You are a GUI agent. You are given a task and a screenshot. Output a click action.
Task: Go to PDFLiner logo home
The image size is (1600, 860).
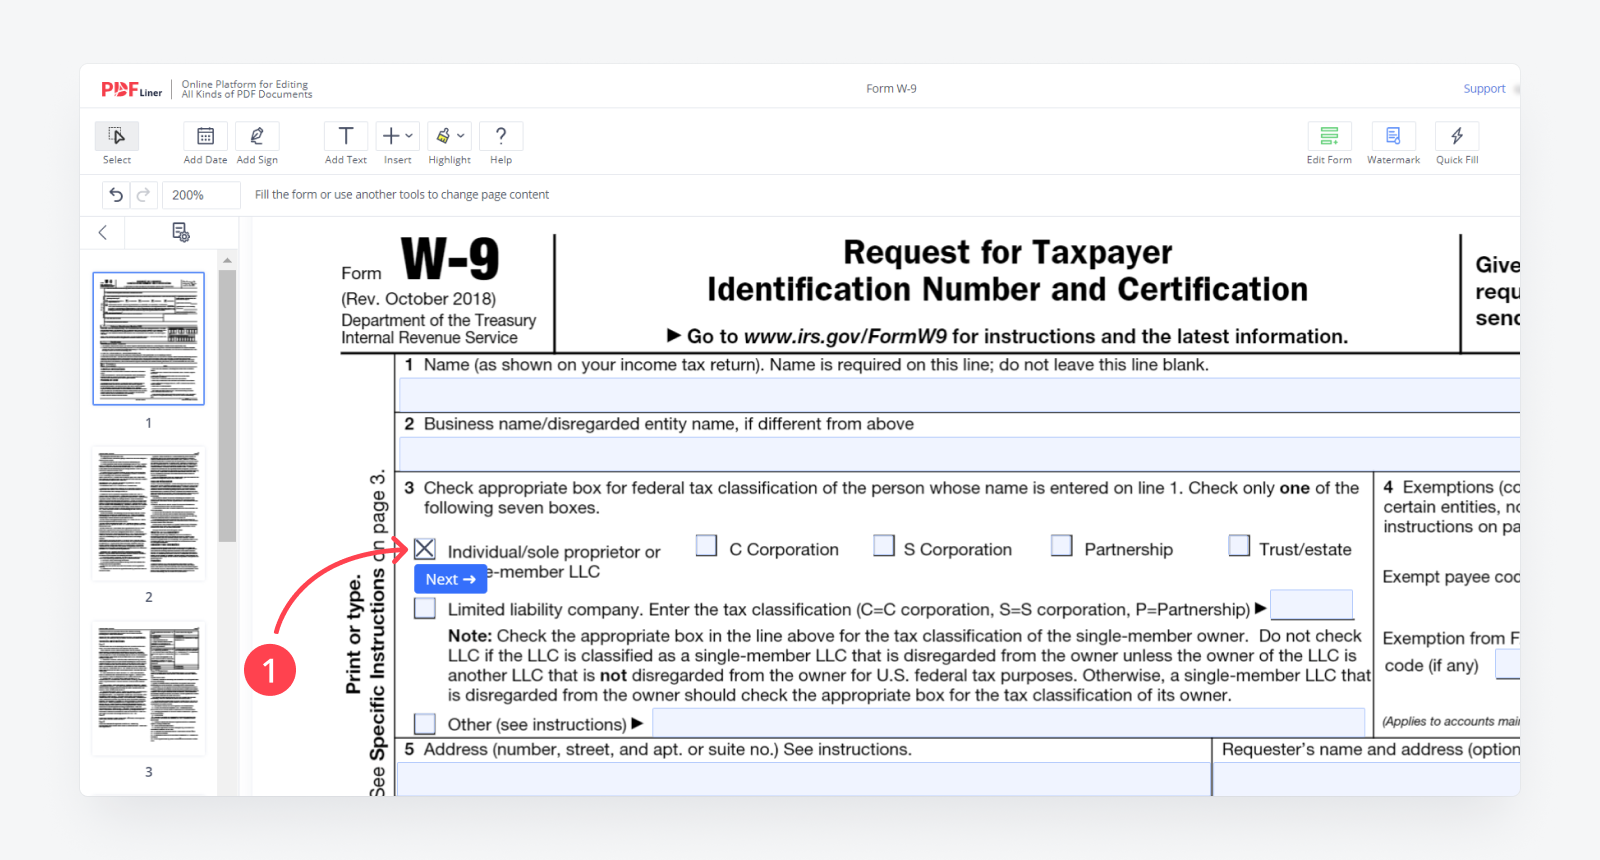[x=131, y=89]
